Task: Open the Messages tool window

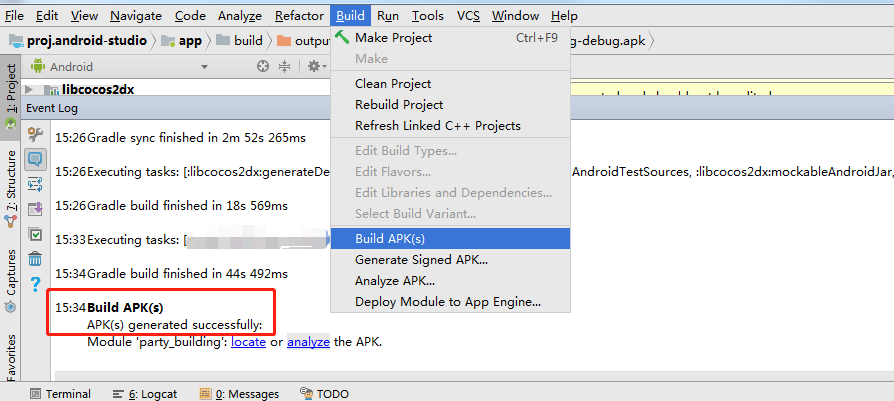Action: 239,394
